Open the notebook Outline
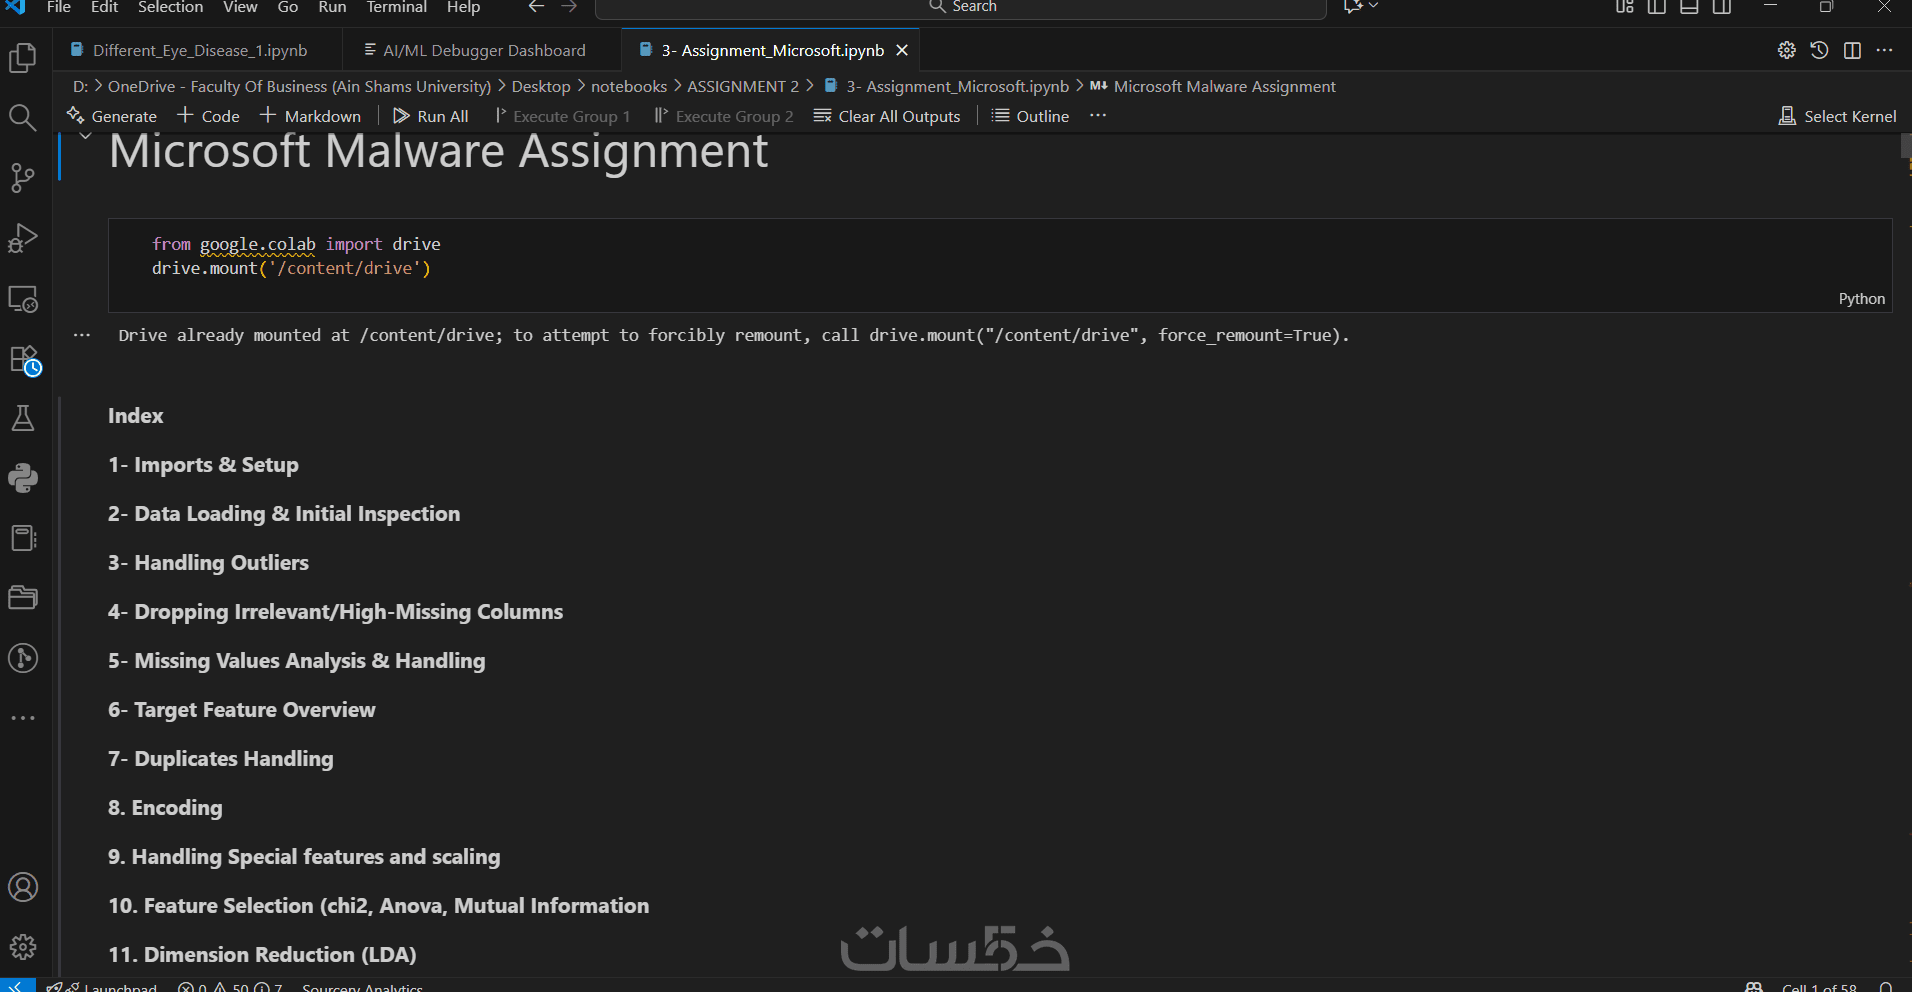The height and width of the screenshot is (992, 1912). click(x=1030, y=116)
